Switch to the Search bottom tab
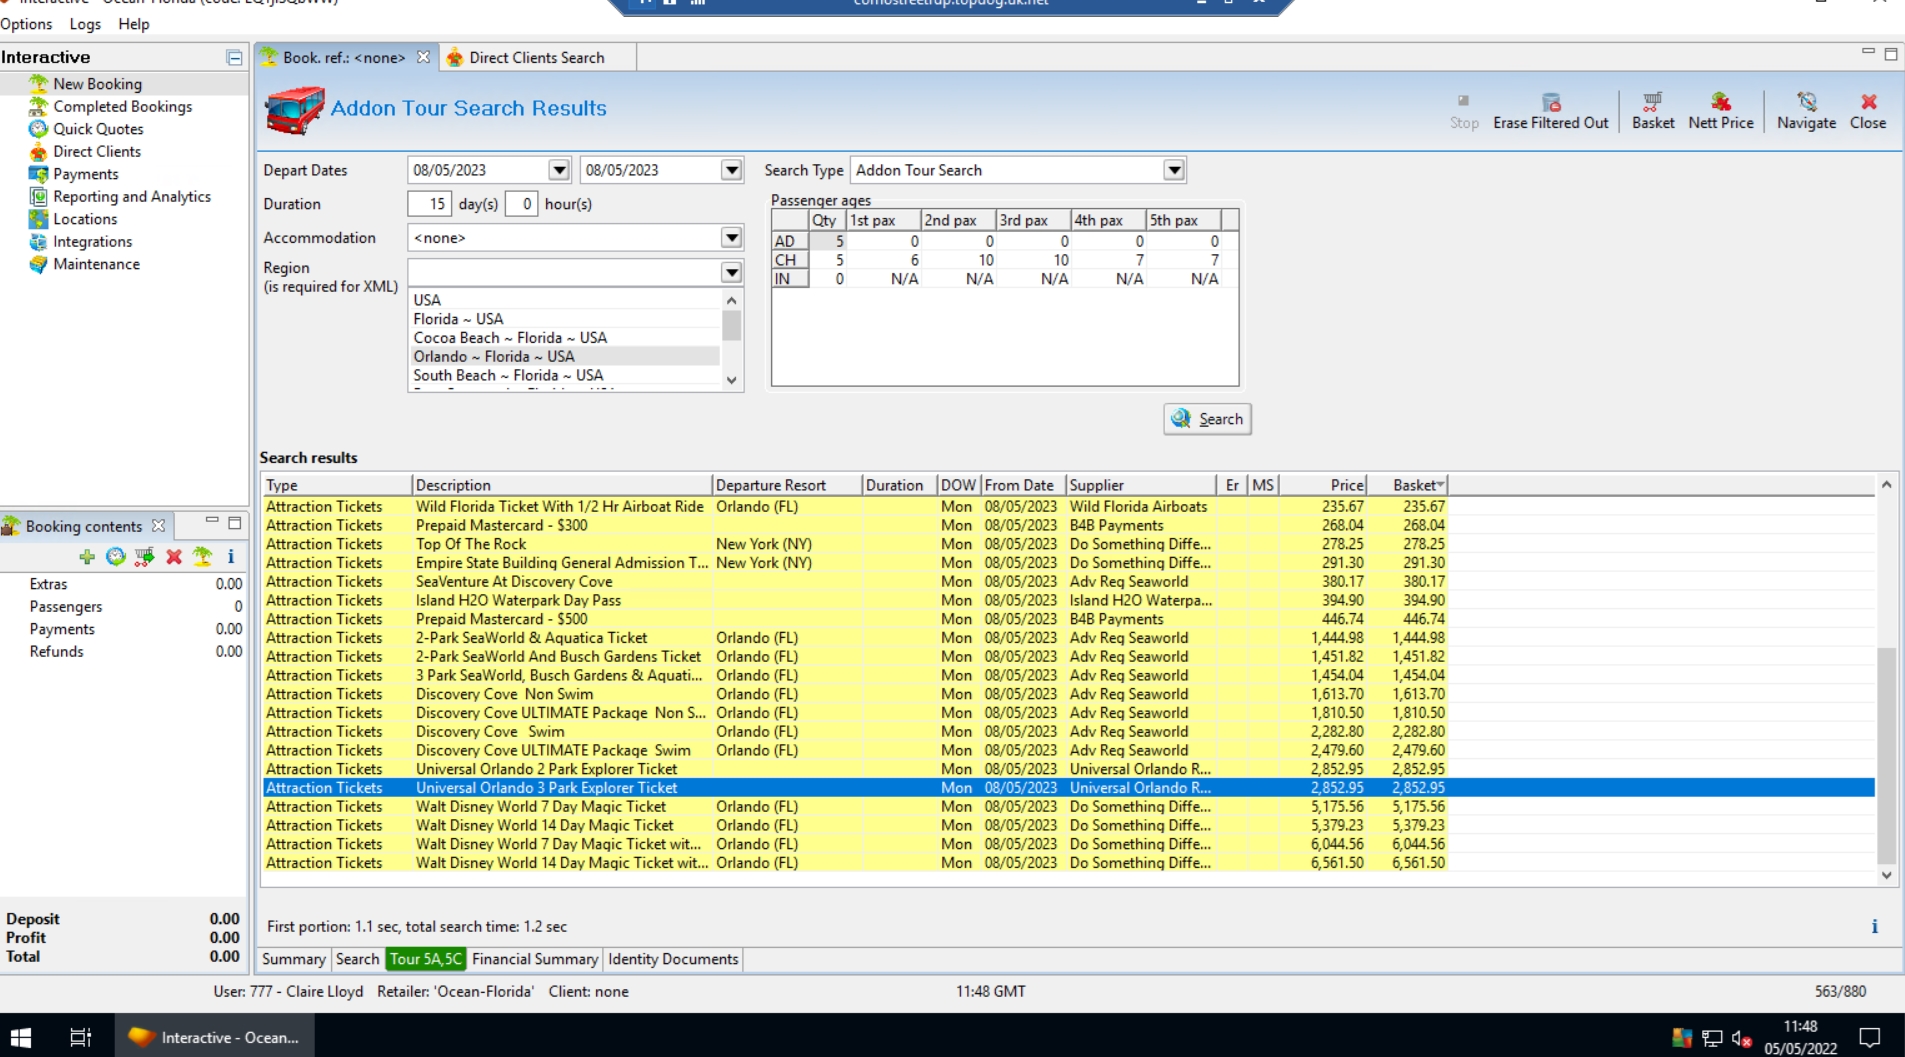 click(x=357, y=959)
